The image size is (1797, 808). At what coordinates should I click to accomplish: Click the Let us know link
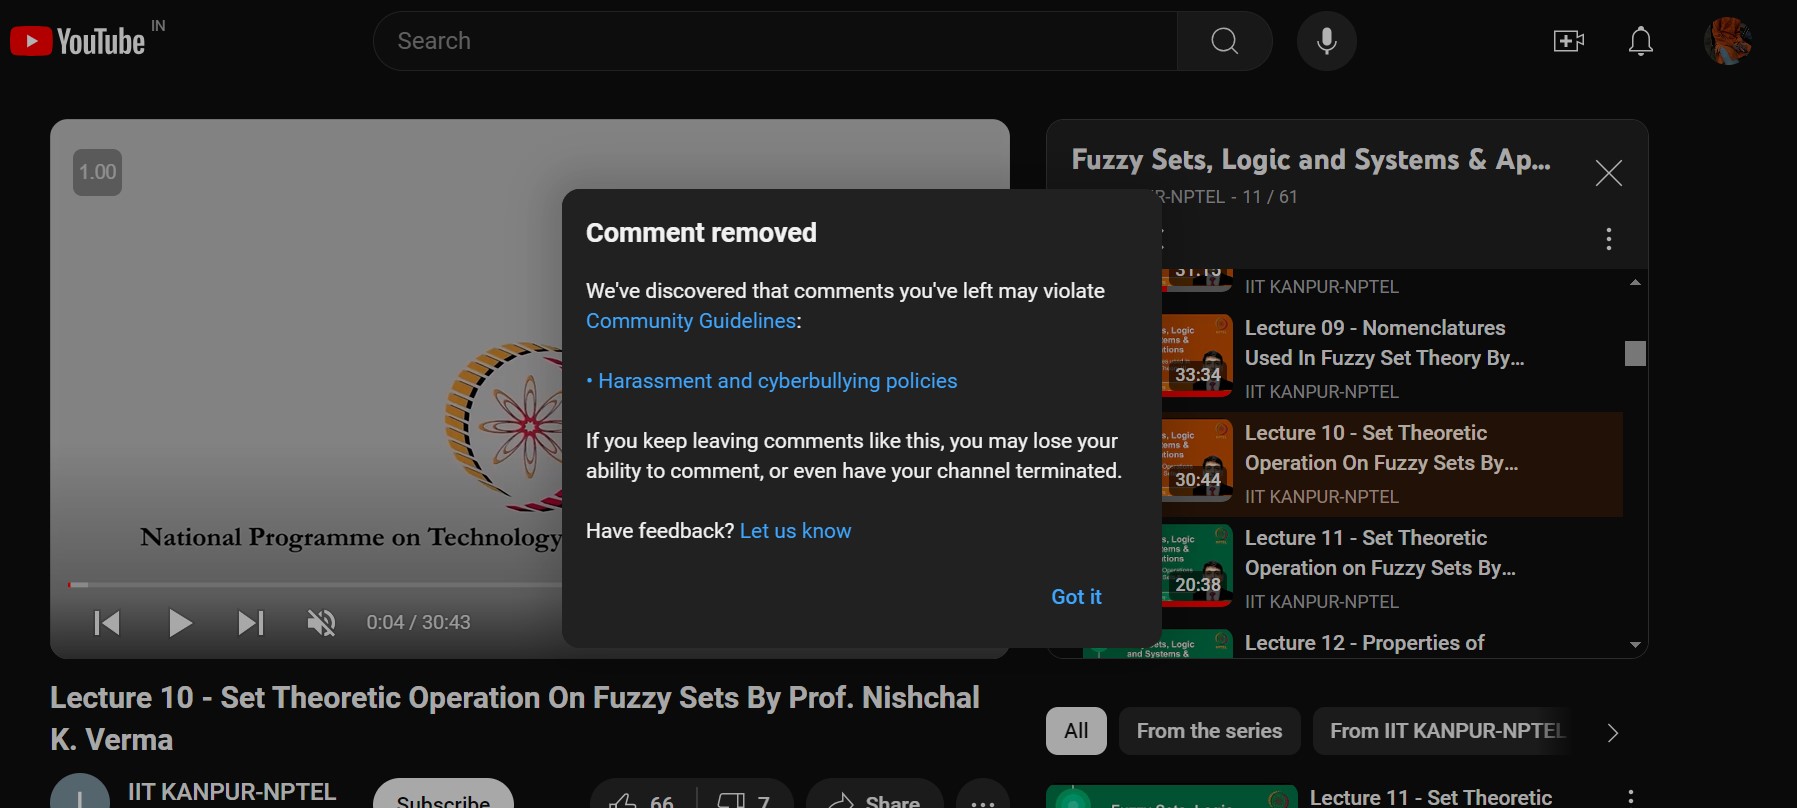pyautogui.click(x=795, y=531)
